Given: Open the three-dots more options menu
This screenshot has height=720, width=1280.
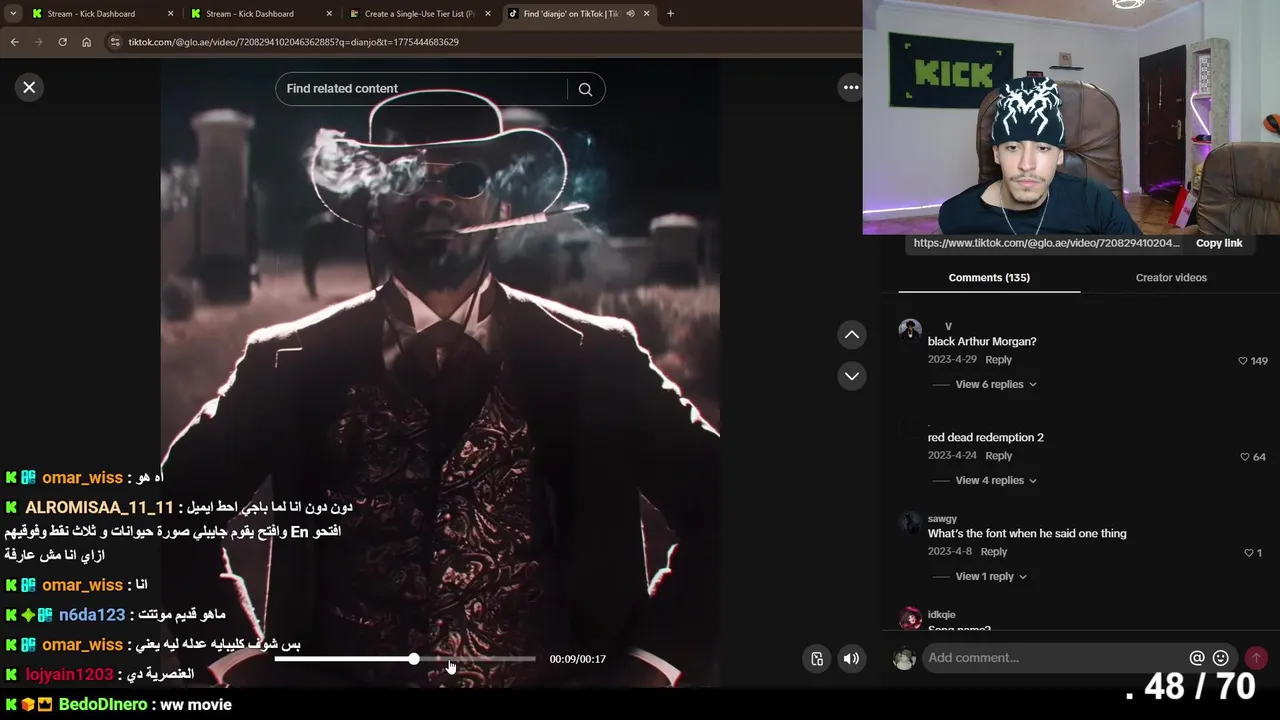Looking at the screenshot, I should [x=851, y=87].
